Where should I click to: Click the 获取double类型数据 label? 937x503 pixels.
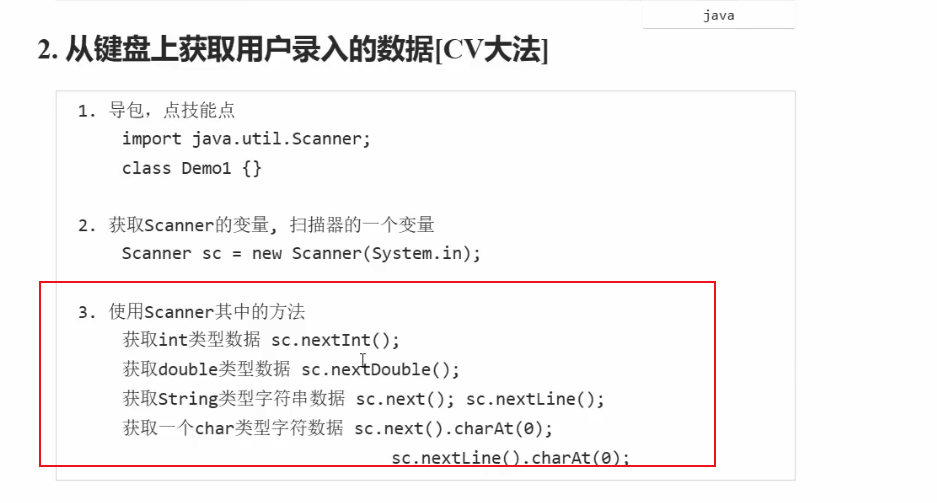click(x=206, y=370)
